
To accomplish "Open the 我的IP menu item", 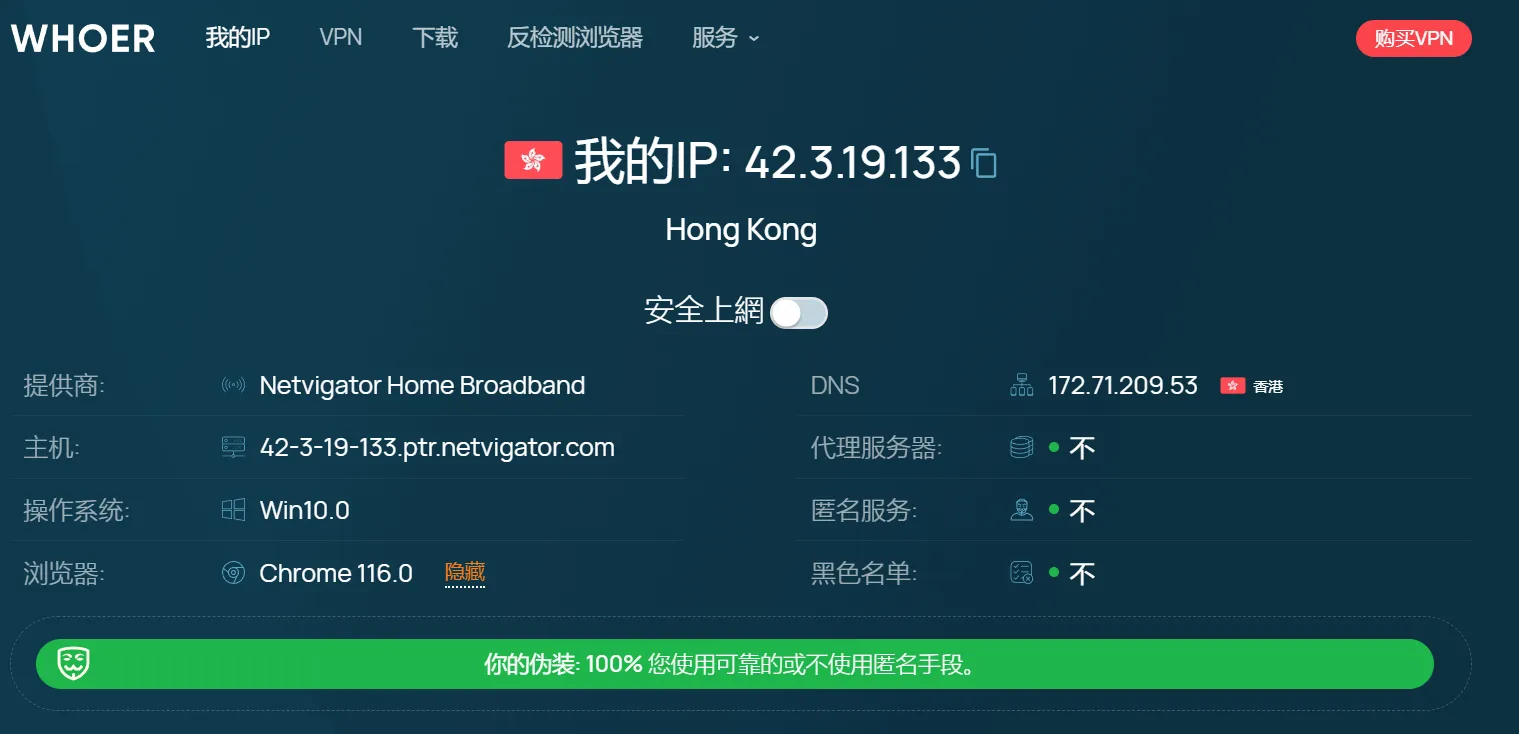I will pos(238,38).
